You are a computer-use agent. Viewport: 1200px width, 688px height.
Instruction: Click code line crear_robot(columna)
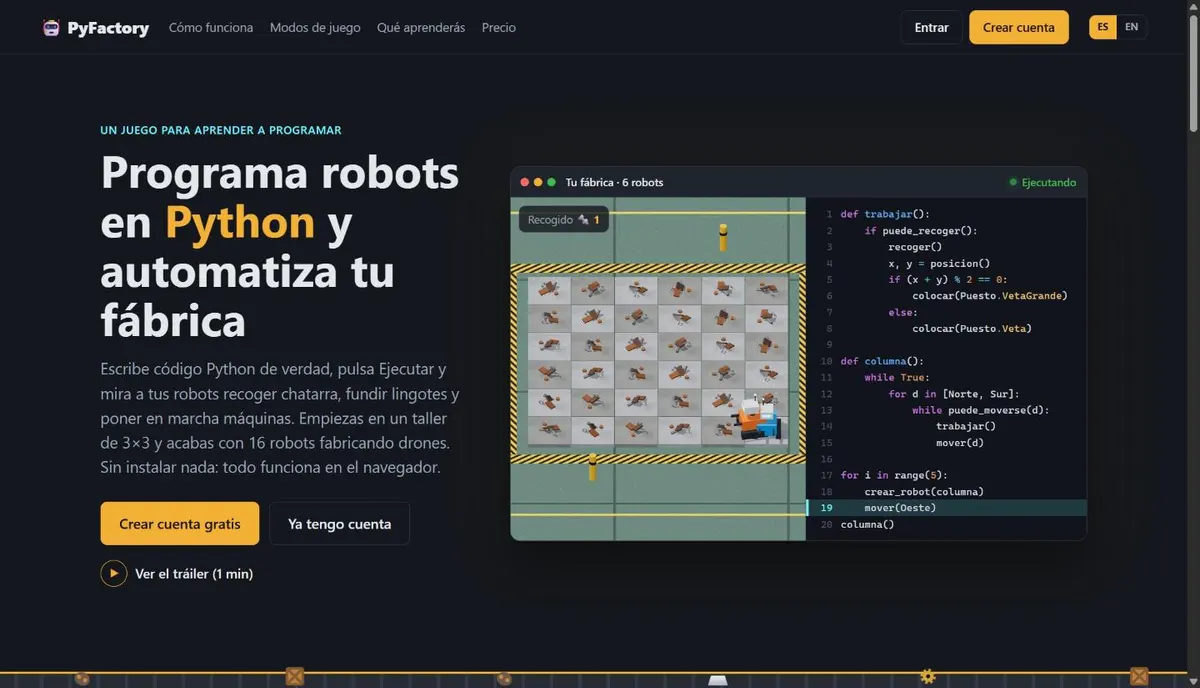(x=924, y=492)
